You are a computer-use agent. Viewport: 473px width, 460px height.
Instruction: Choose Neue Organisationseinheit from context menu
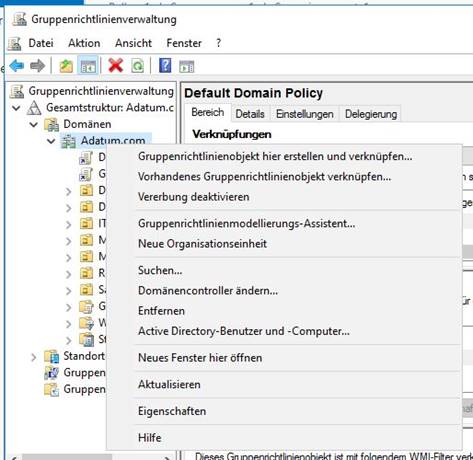click(x=203, y=243)
